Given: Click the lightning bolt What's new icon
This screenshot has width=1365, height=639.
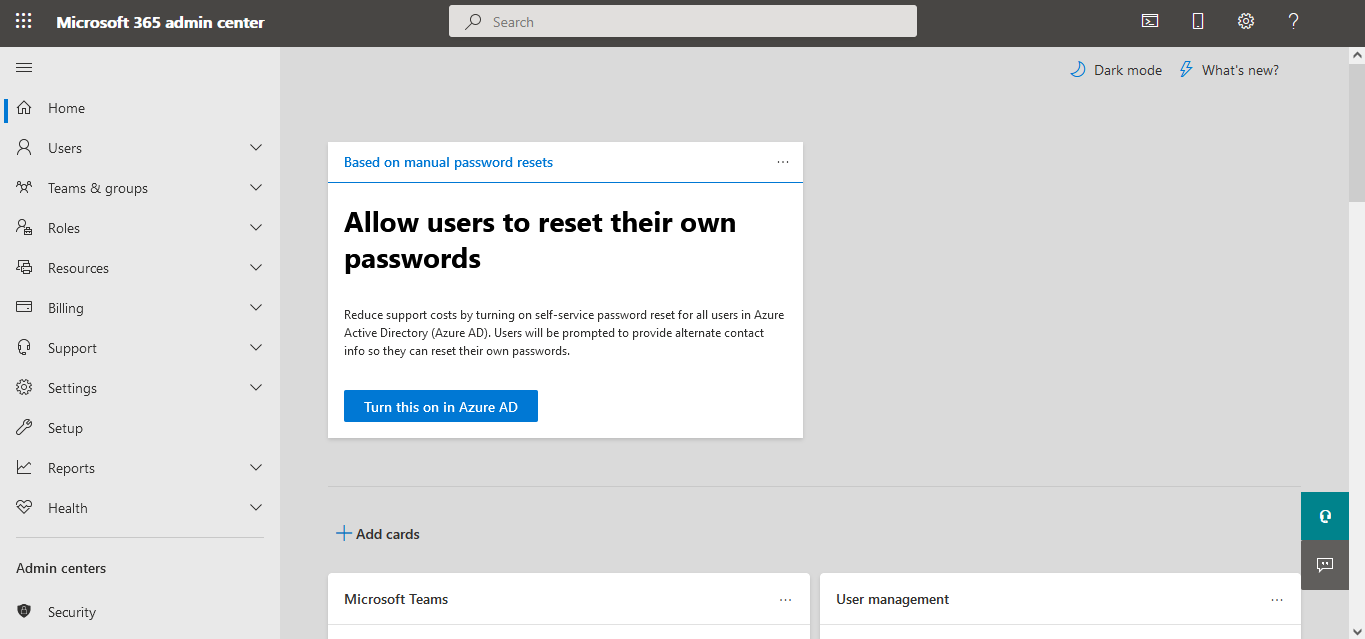Looking at the screenshot, I should coord(1186,70).
